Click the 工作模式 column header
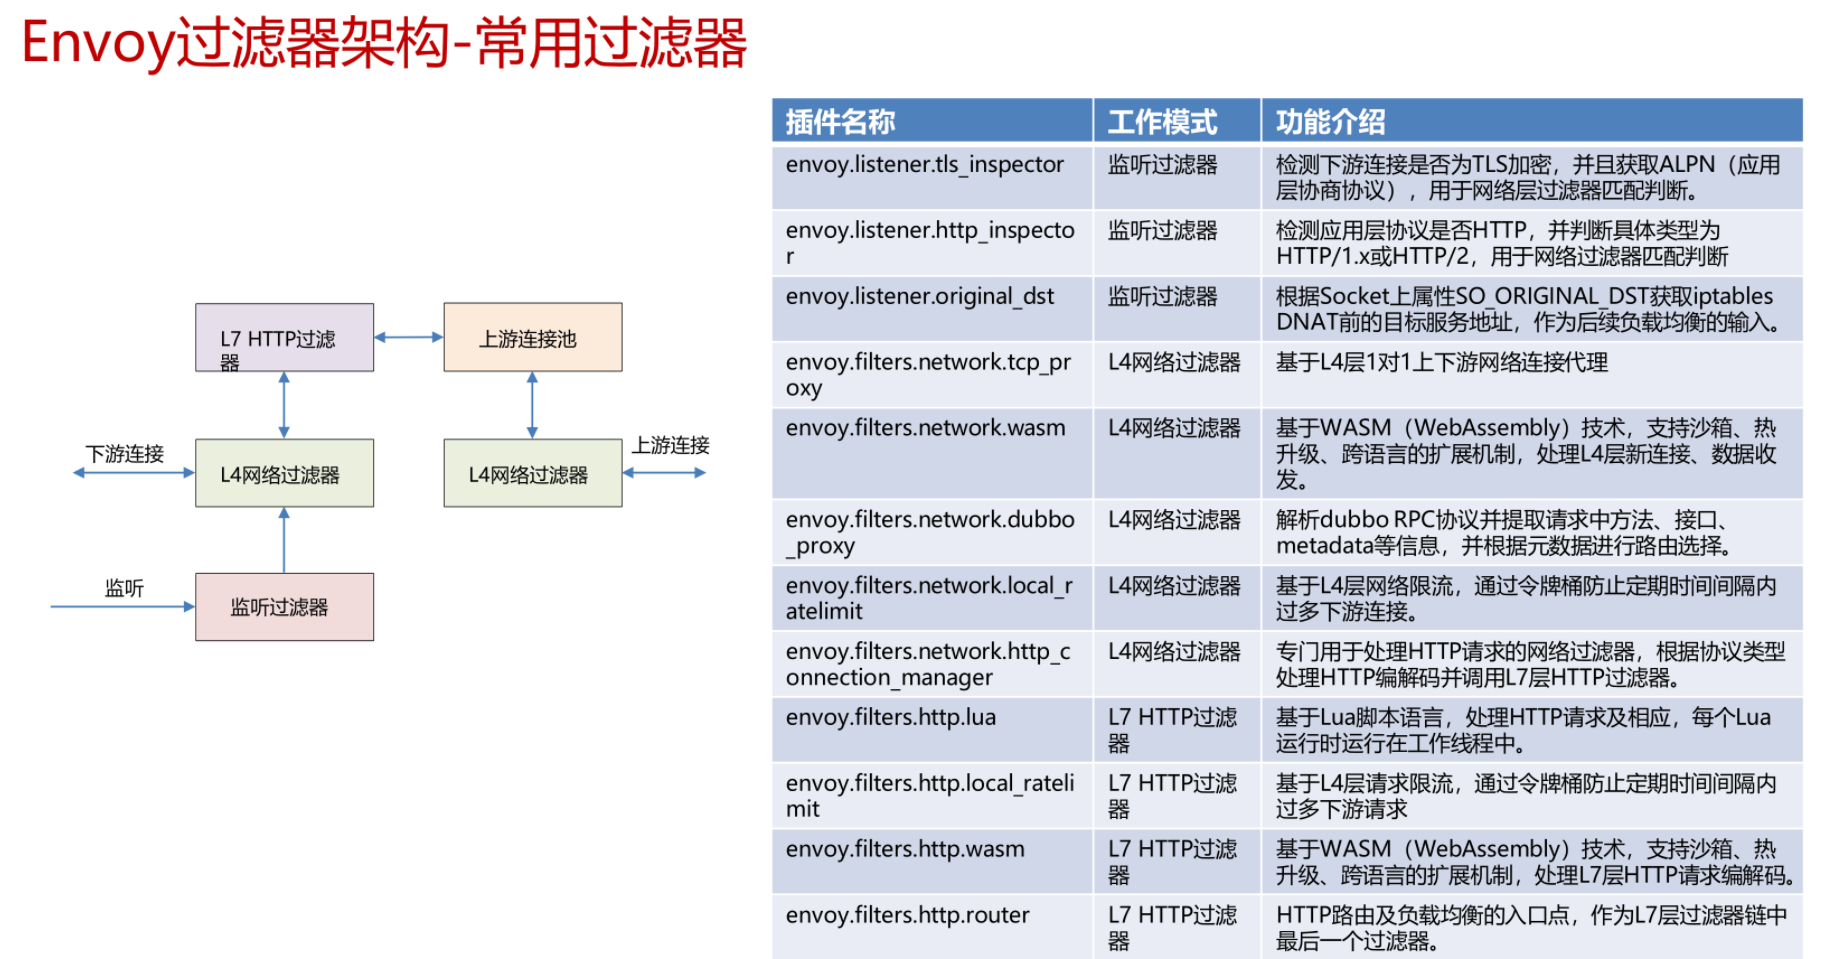 click(x=1177, y=121)
